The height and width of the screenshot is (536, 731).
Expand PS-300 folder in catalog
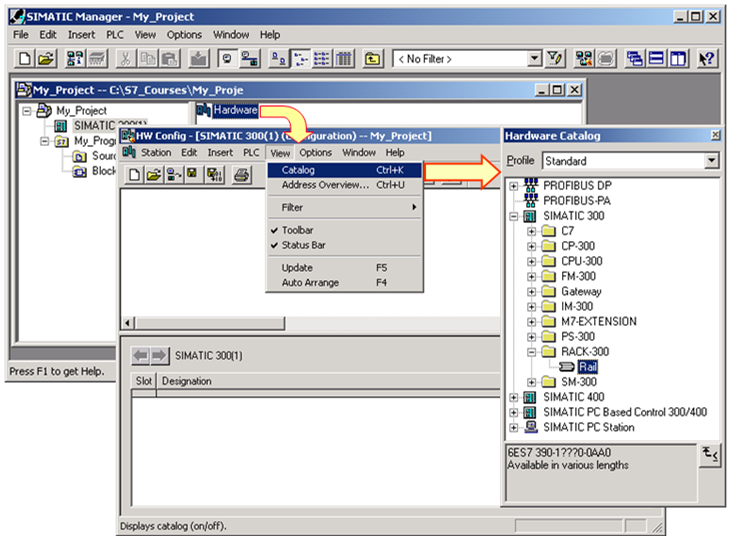pyautogui.click(x=531, y=337)
